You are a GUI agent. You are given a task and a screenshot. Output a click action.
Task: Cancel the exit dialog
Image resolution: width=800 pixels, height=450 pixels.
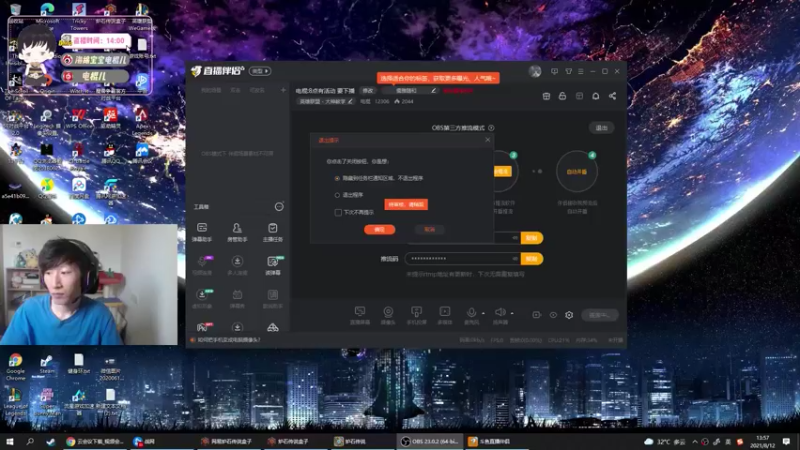pyautogui.click(x=430, y=230)
